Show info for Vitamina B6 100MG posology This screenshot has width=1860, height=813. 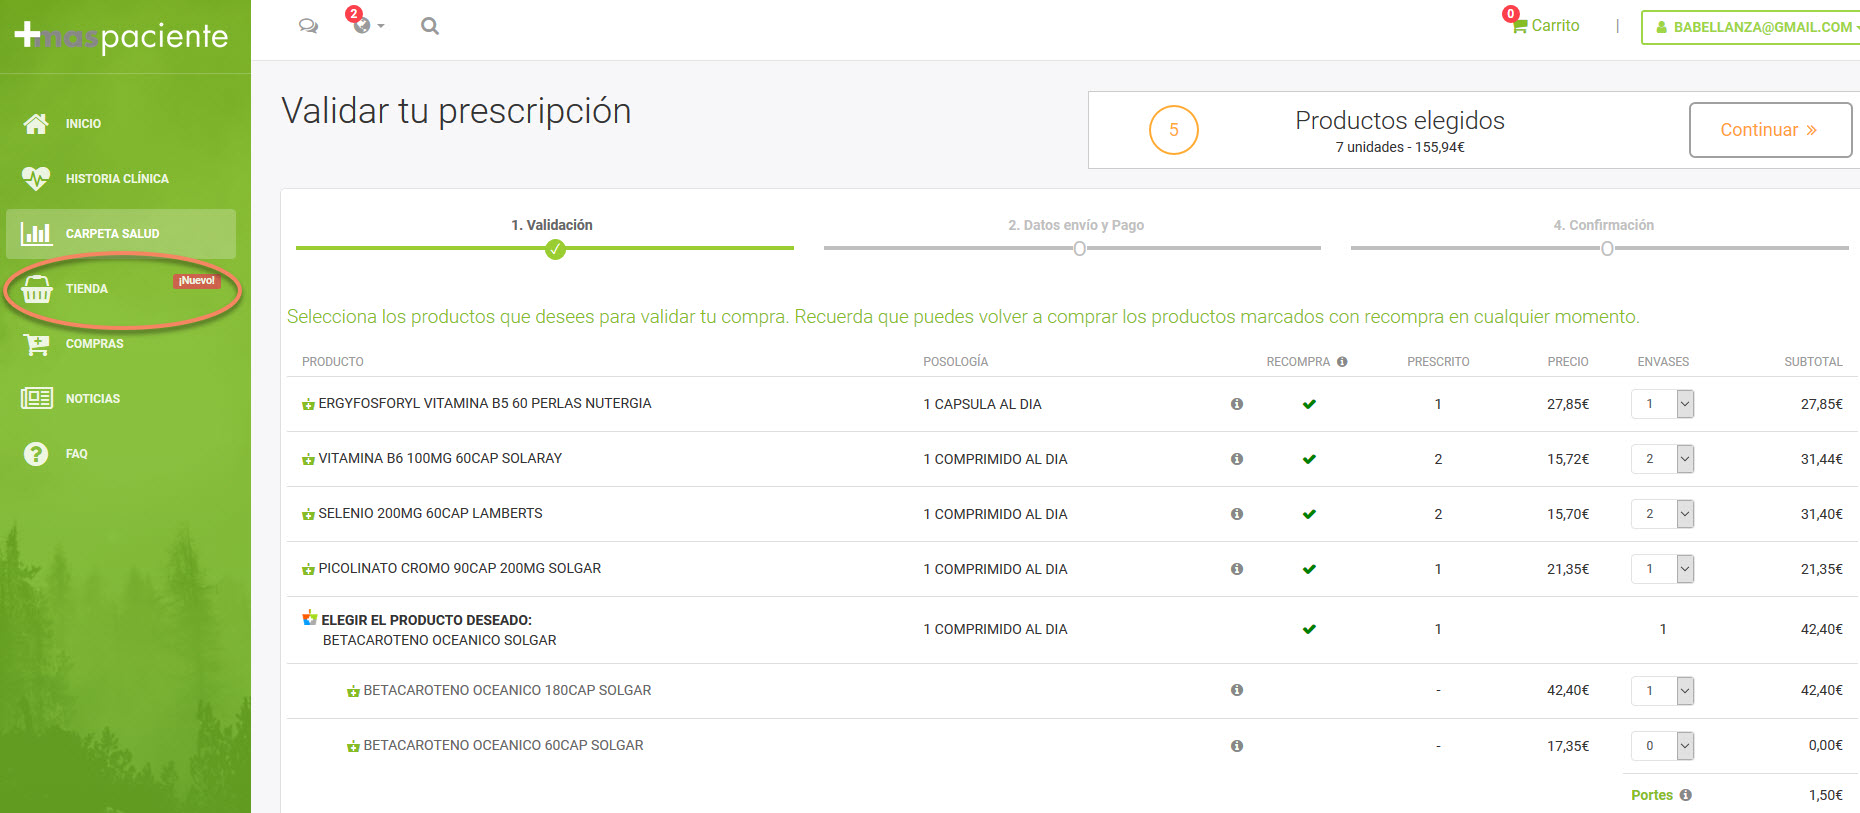[x=1237, y=459]
